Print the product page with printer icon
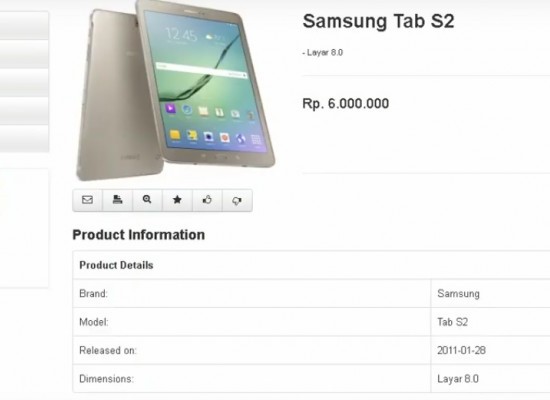Viewport: 550px width, 400px height. pos(118,200)
